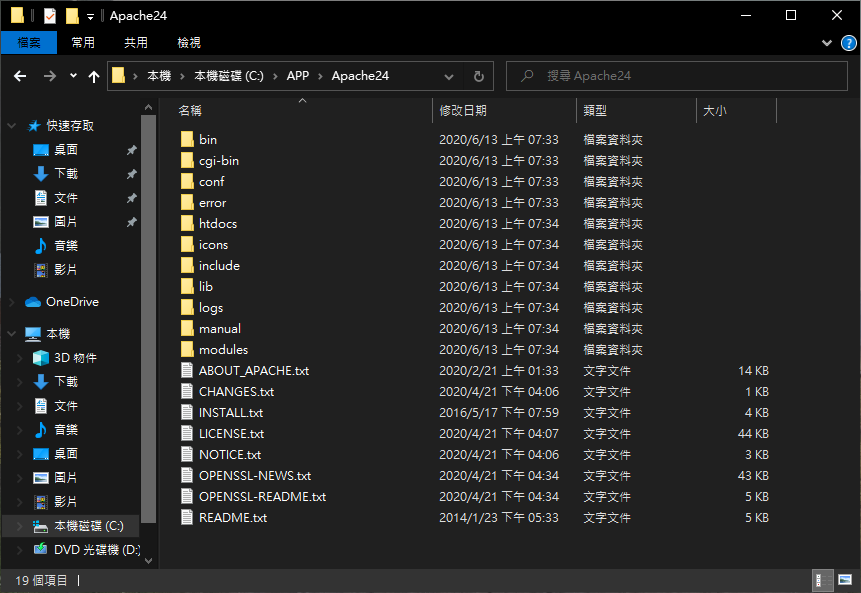
Task: Select the error folder
Action: pos(213,203)
